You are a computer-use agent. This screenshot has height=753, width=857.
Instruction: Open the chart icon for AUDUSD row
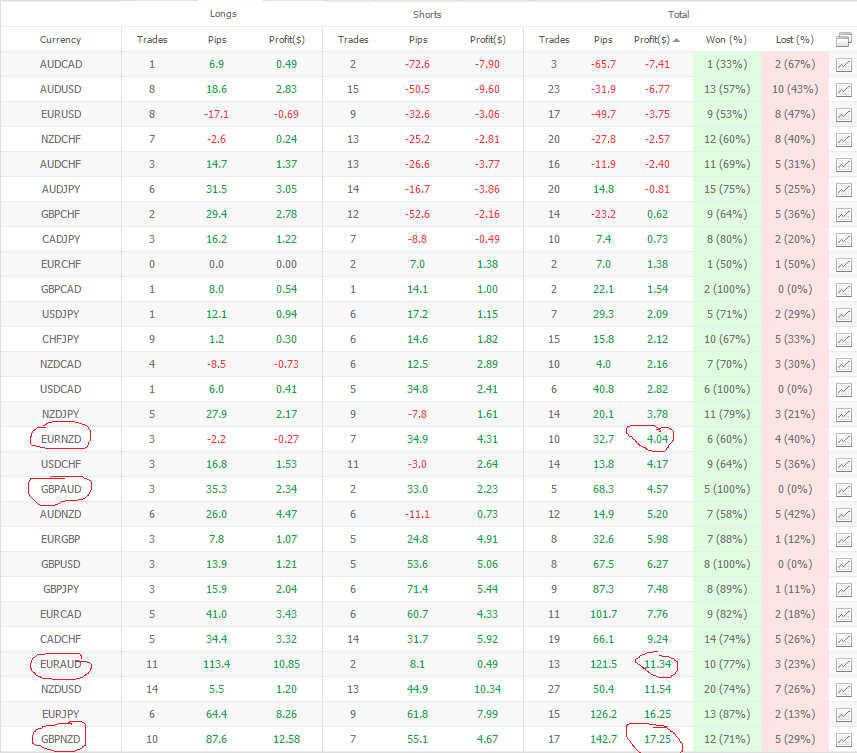(843, 90)
